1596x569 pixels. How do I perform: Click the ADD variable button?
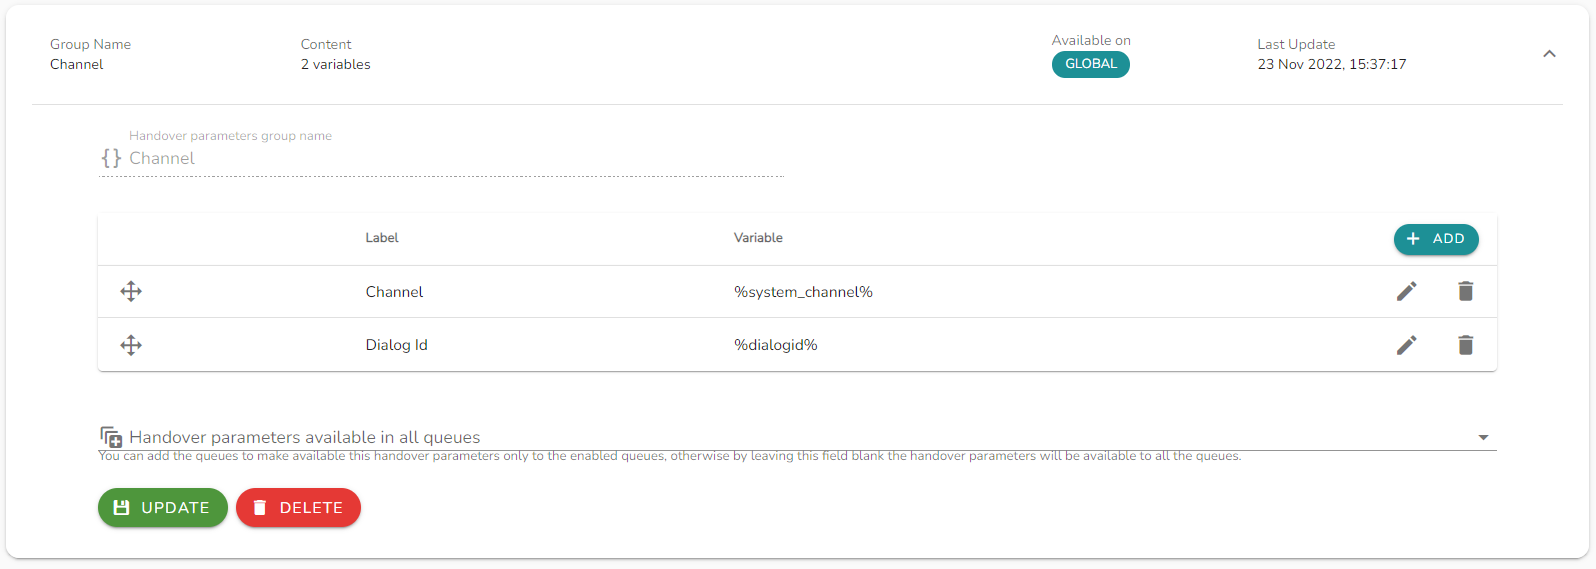click(x=1436, y=239)
